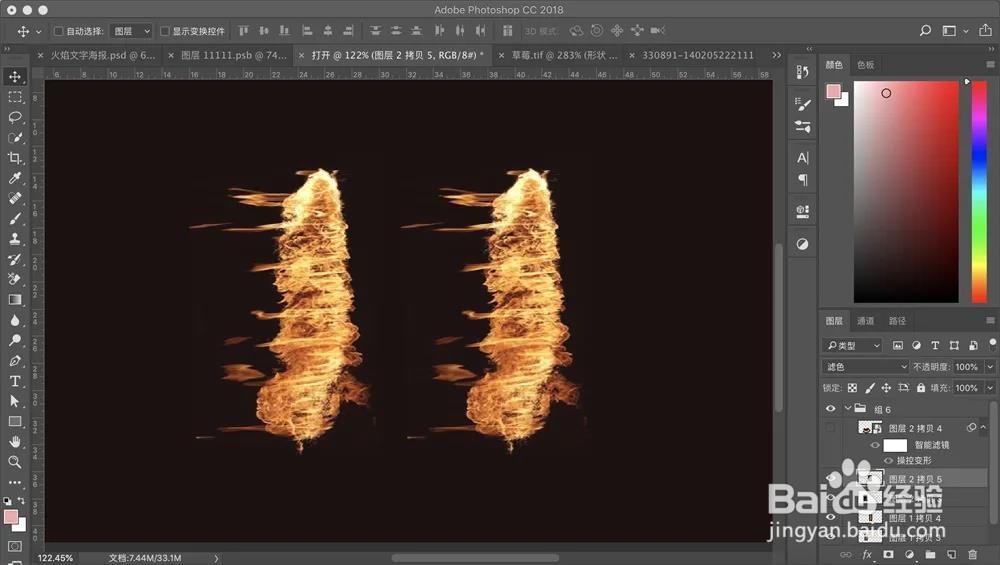Open the search icon in options bar
The height and width of the screenshot is (565, 1000).
click(x=925, y=31)
